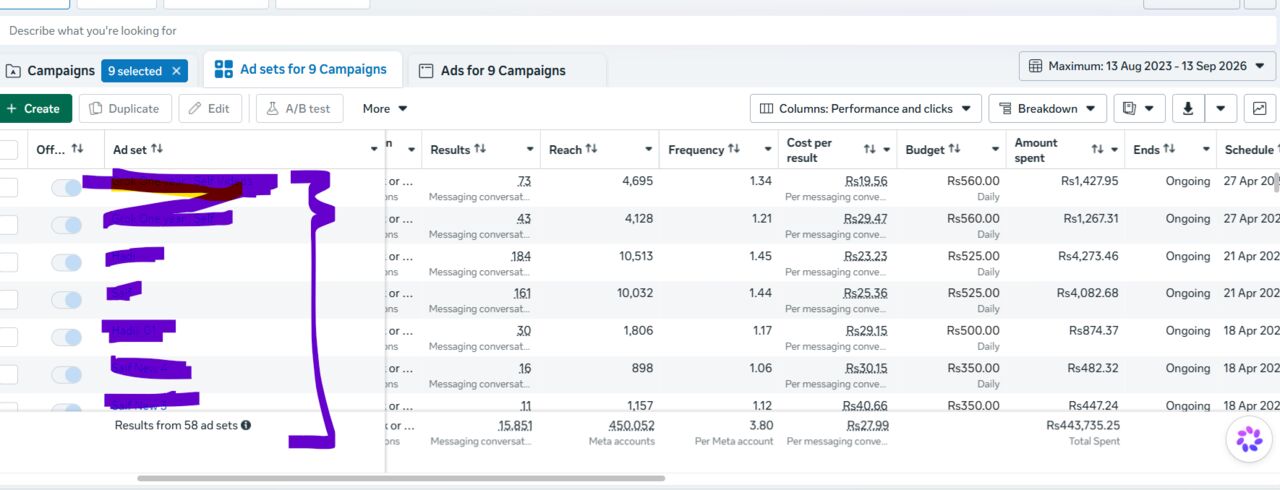Open Amount spent column options arrow
The height and width of the screenshot is (490, 1280).
point(1114,150)
